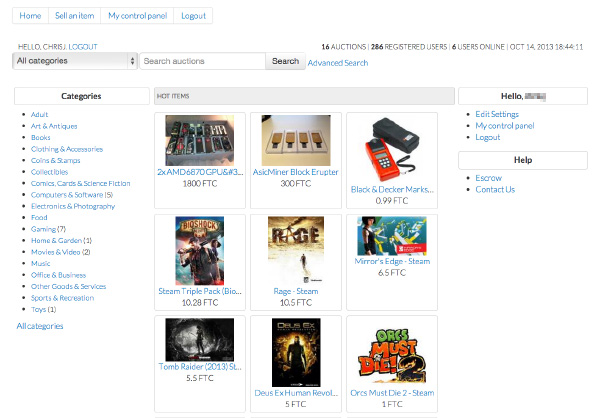Click the 2x AMD 6870 GPU title link

[x=200, y=172]
